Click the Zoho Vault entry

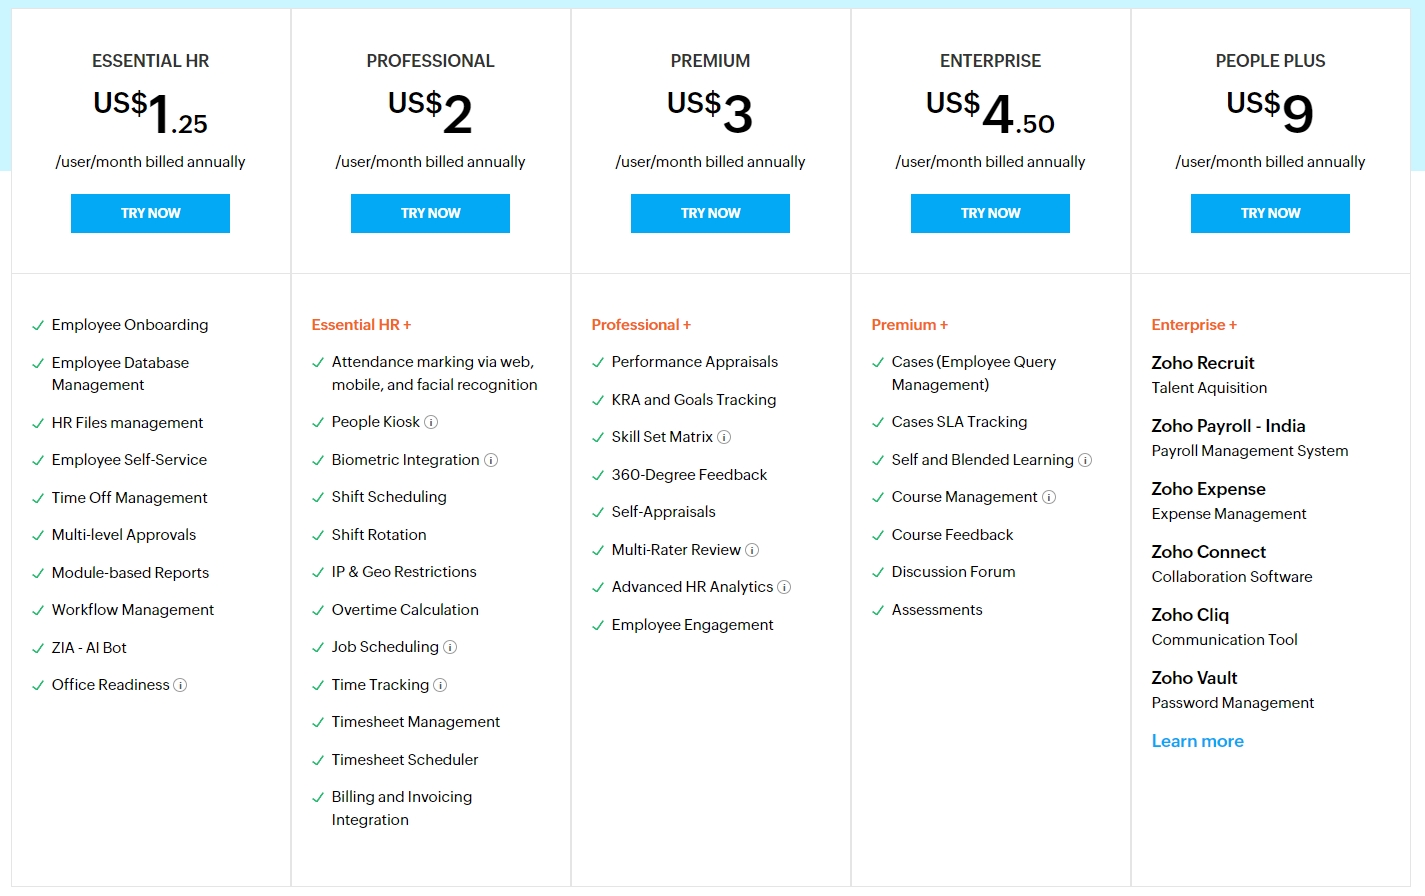pos(1194,677)
